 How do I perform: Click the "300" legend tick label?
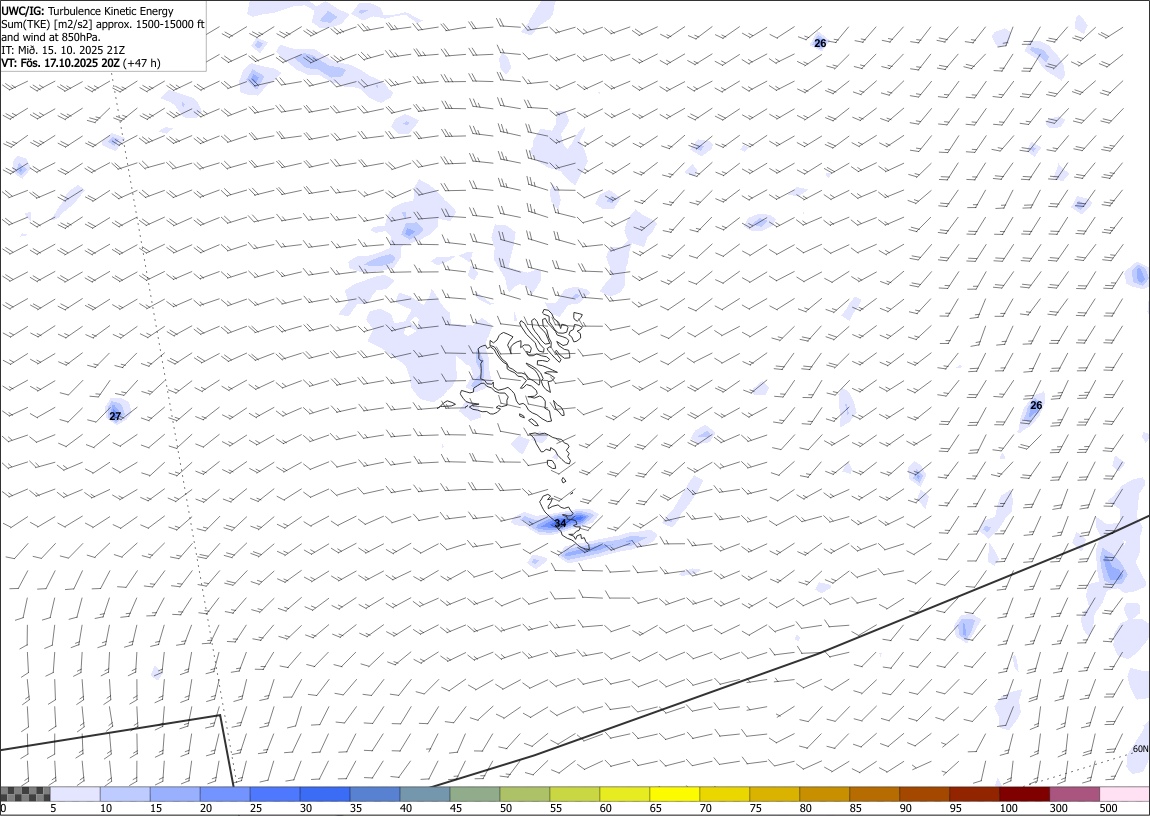[1058, 808]
